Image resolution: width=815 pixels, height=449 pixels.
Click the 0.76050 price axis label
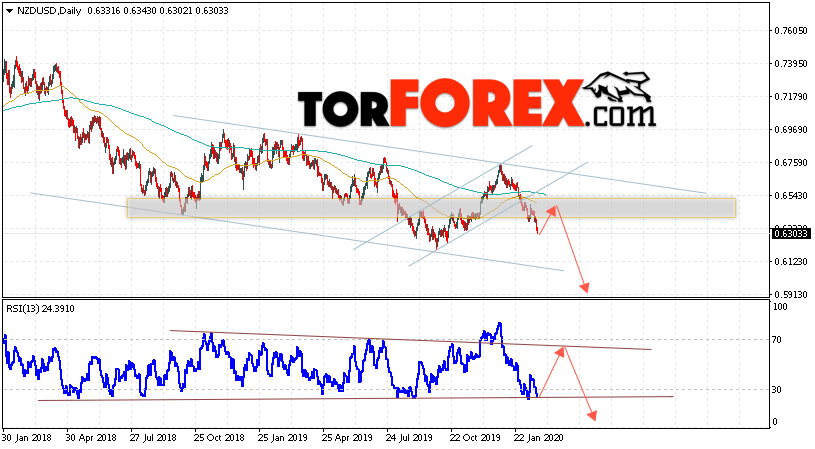coord(791,31)
